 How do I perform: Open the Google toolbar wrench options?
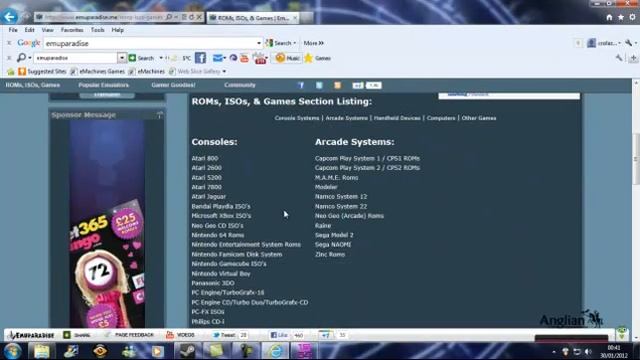tap(629, 43)
